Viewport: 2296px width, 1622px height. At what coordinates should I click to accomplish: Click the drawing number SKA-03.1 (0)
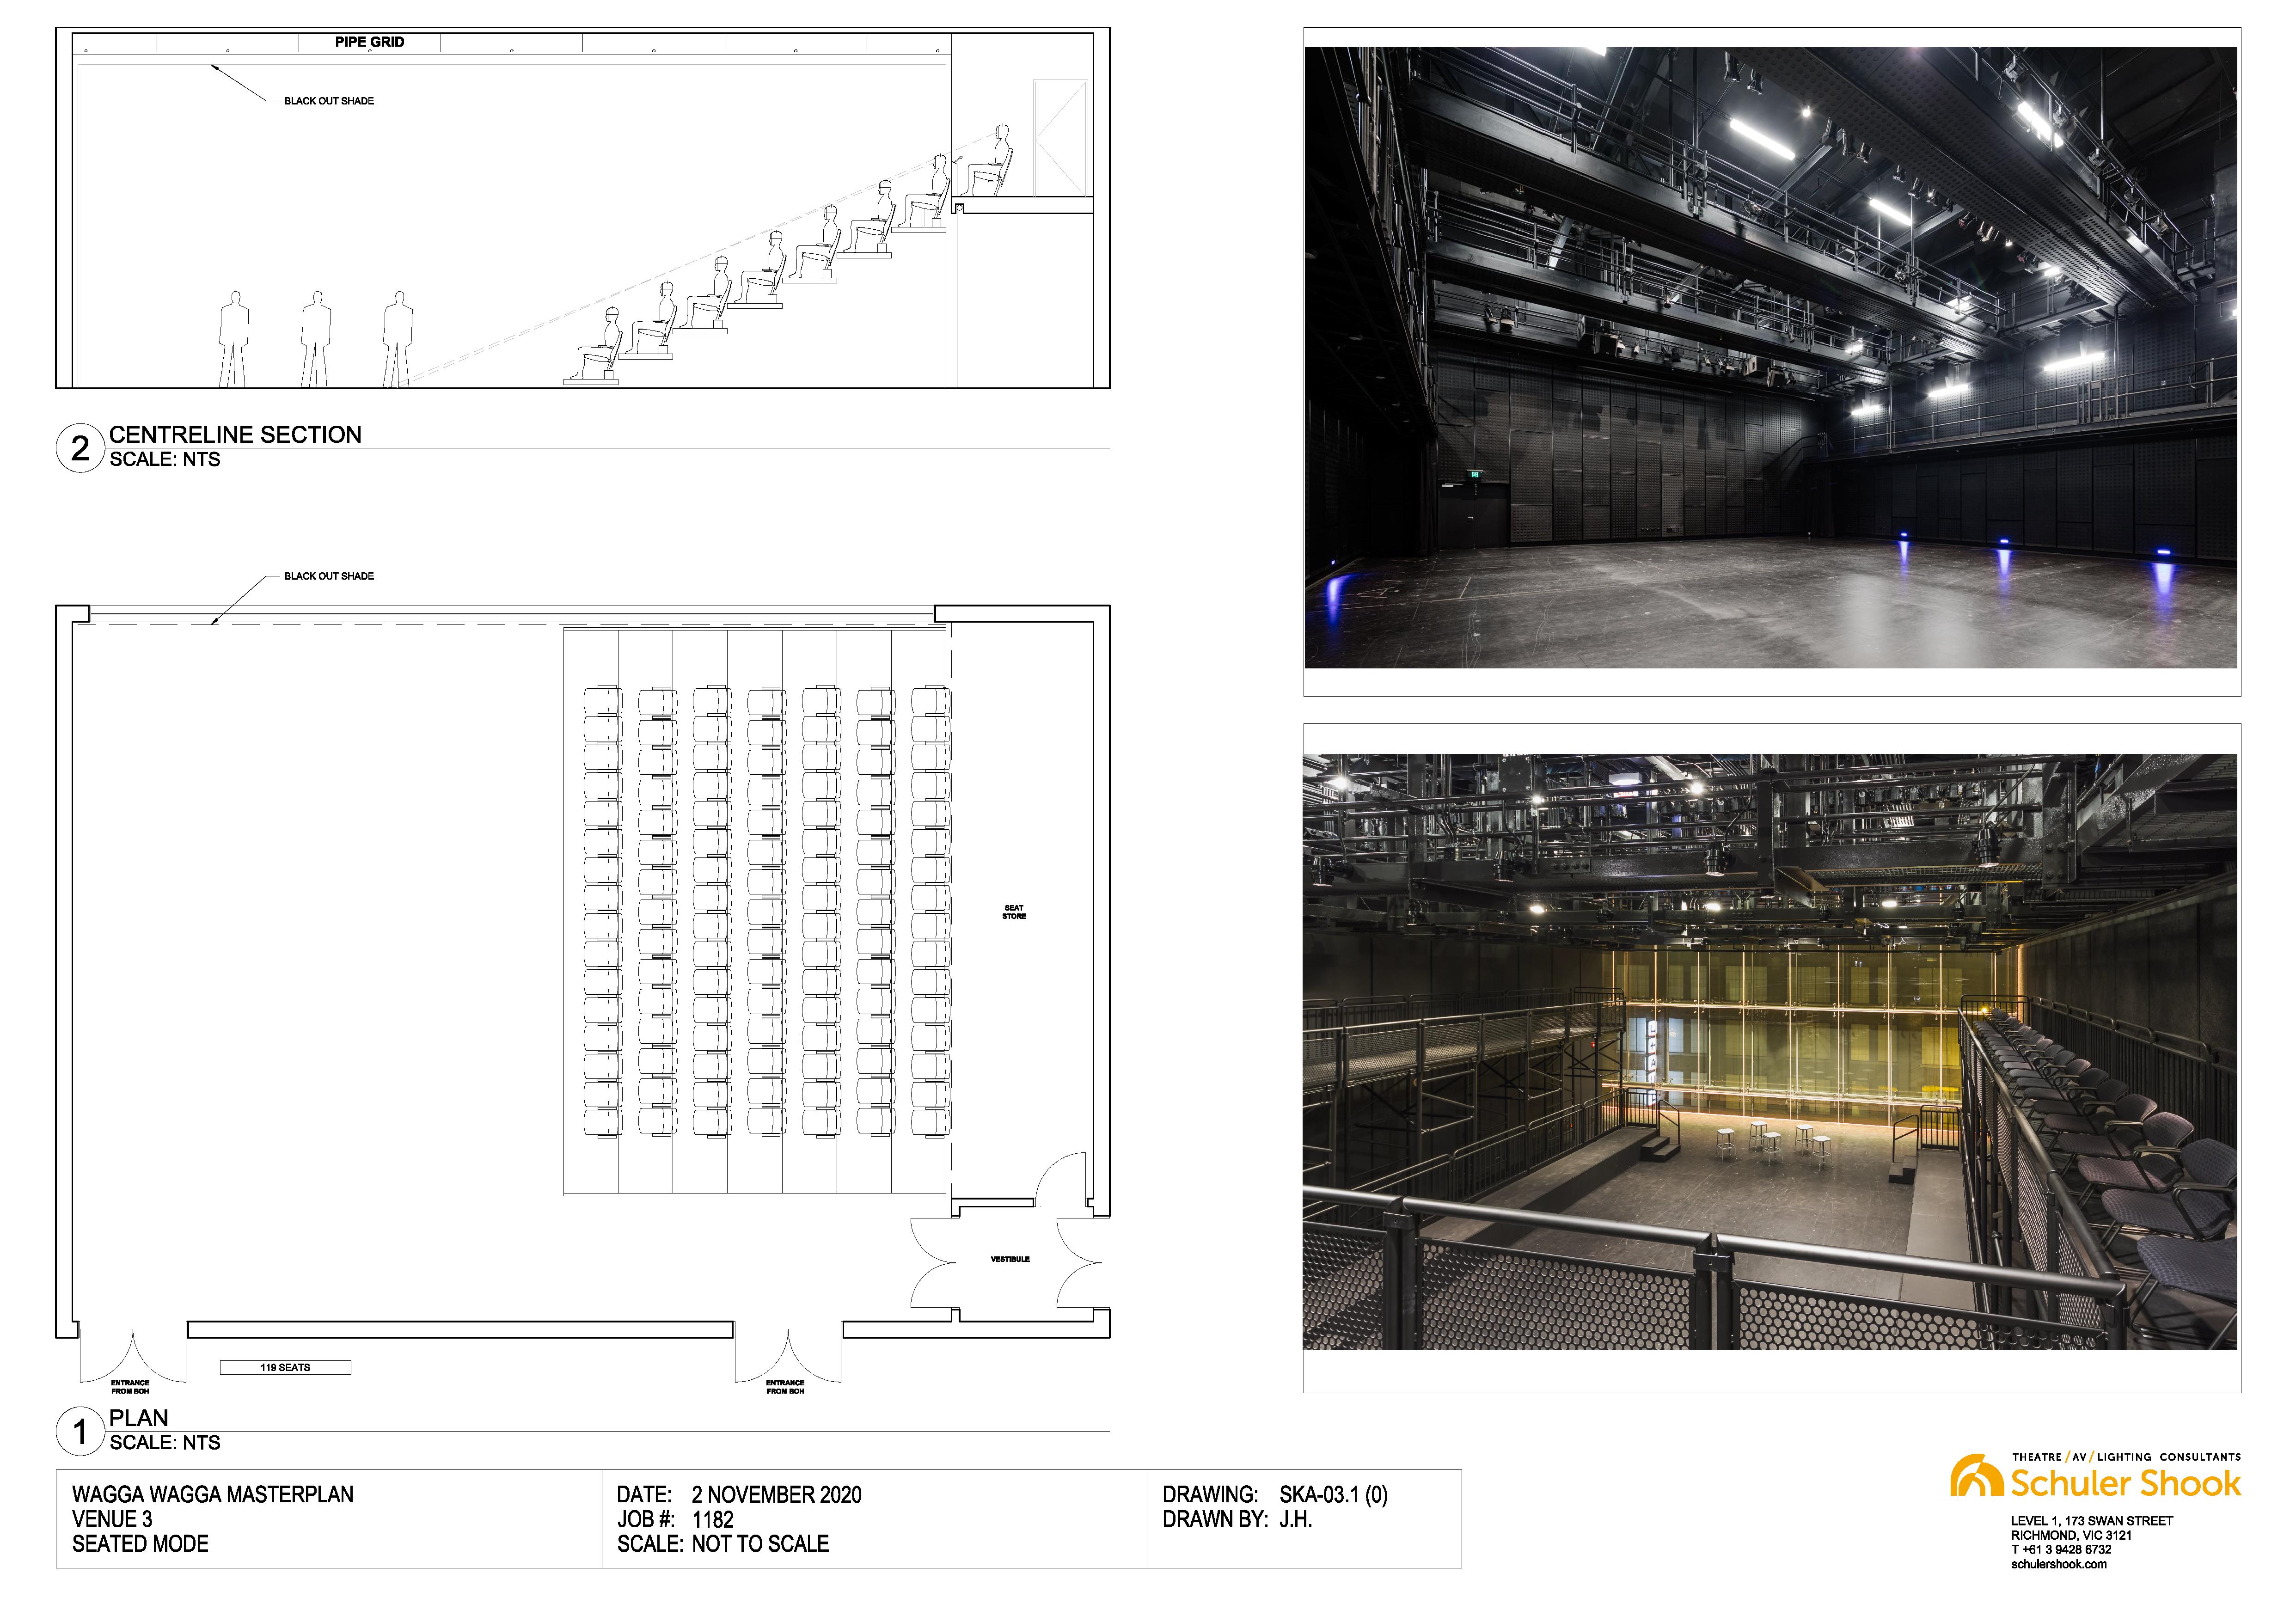pyautogui.click(x=1333, y=1494)
